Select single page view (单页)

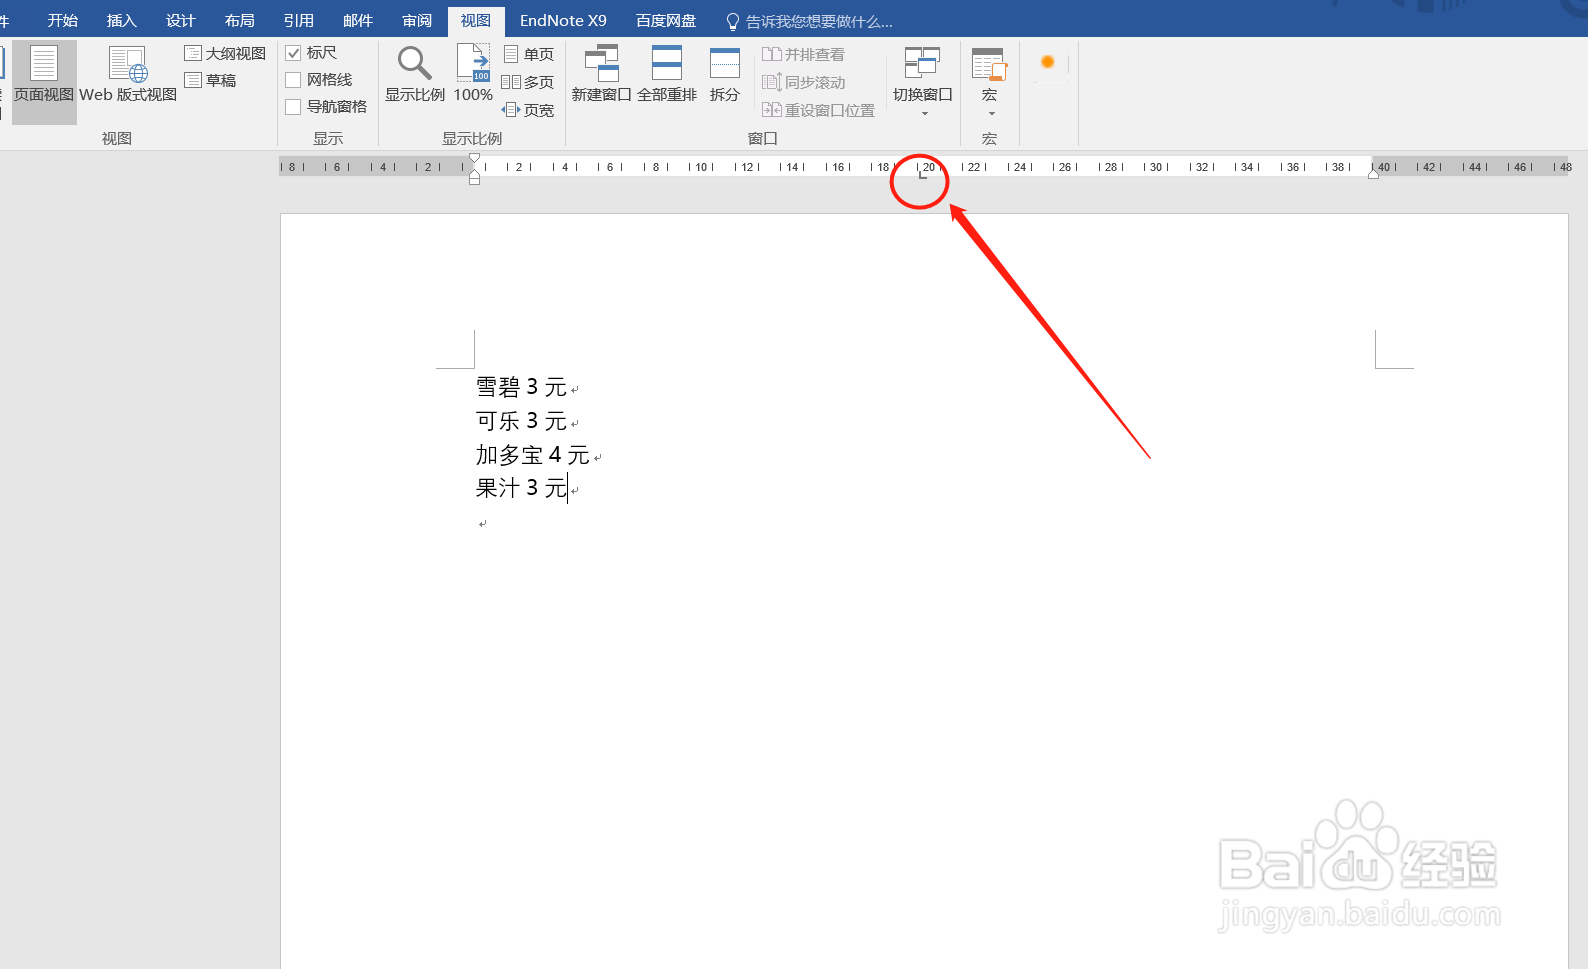click(528, 54)
